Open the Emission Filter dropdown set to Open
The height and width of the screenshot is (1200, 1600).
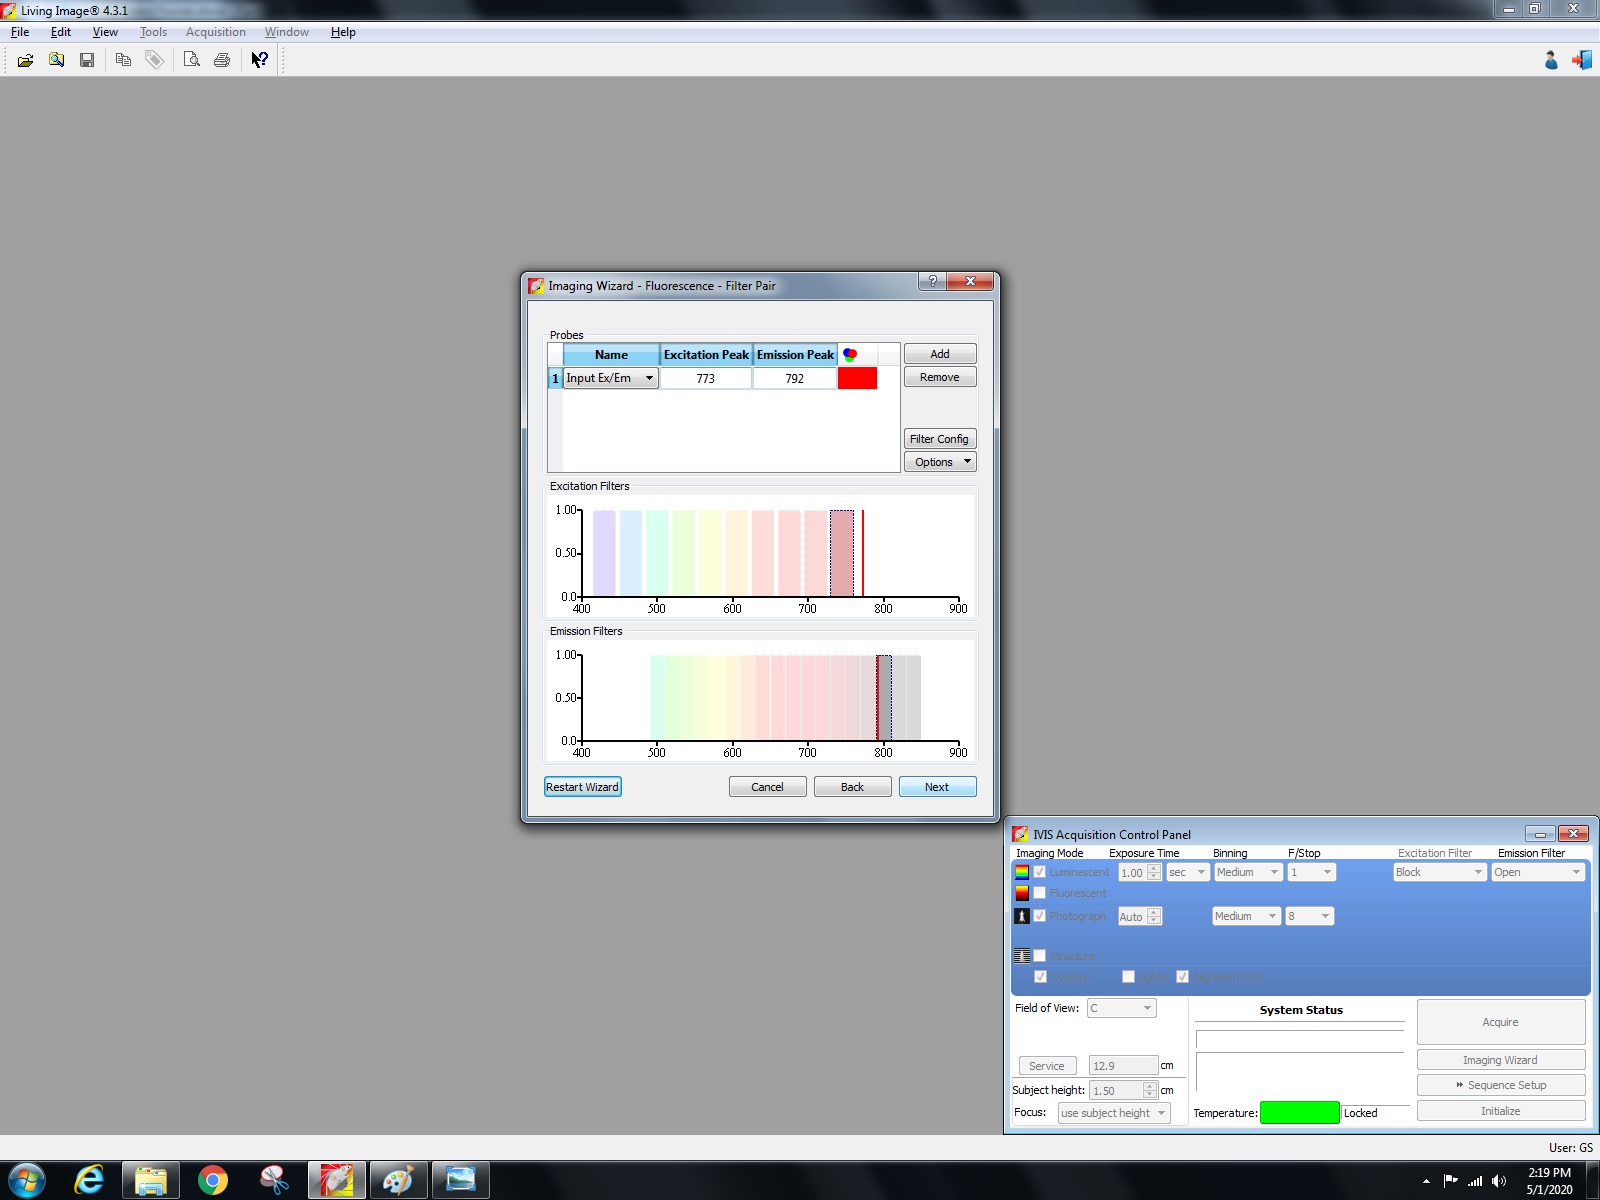[x=1537, y=872]
